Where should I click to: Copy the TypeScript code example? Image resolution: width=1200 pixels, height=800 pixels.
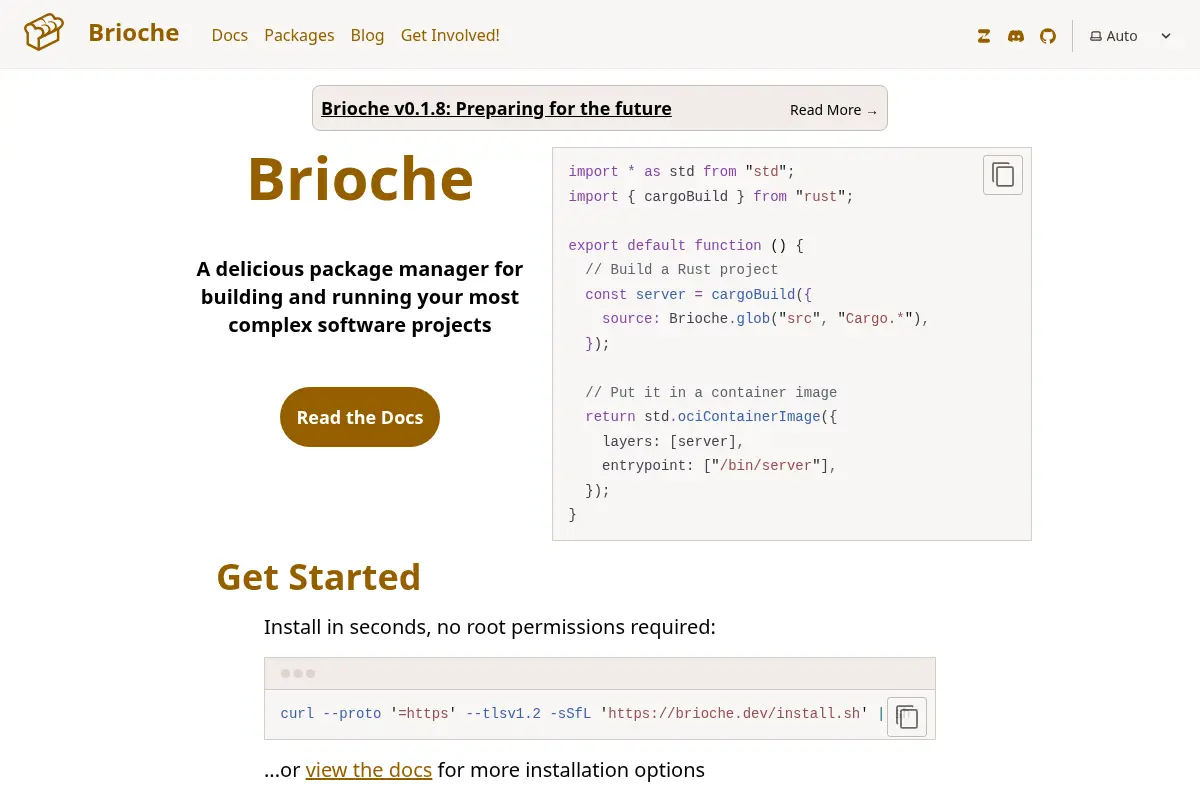pos(1003,175)
